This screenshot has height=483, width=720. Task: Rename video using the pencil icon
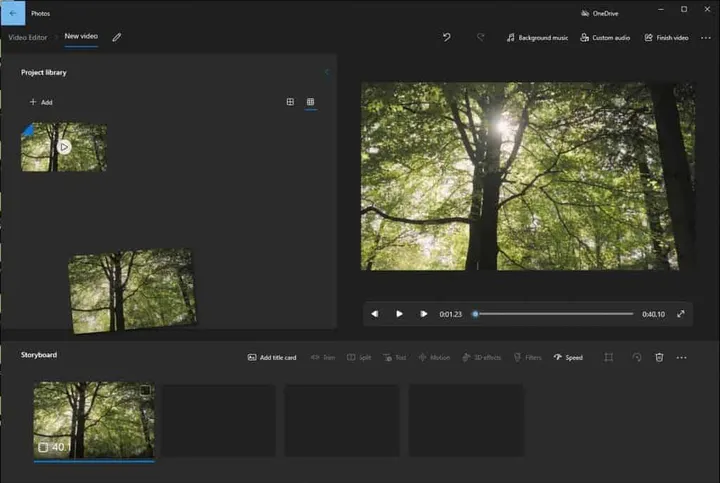coord(116,37)
